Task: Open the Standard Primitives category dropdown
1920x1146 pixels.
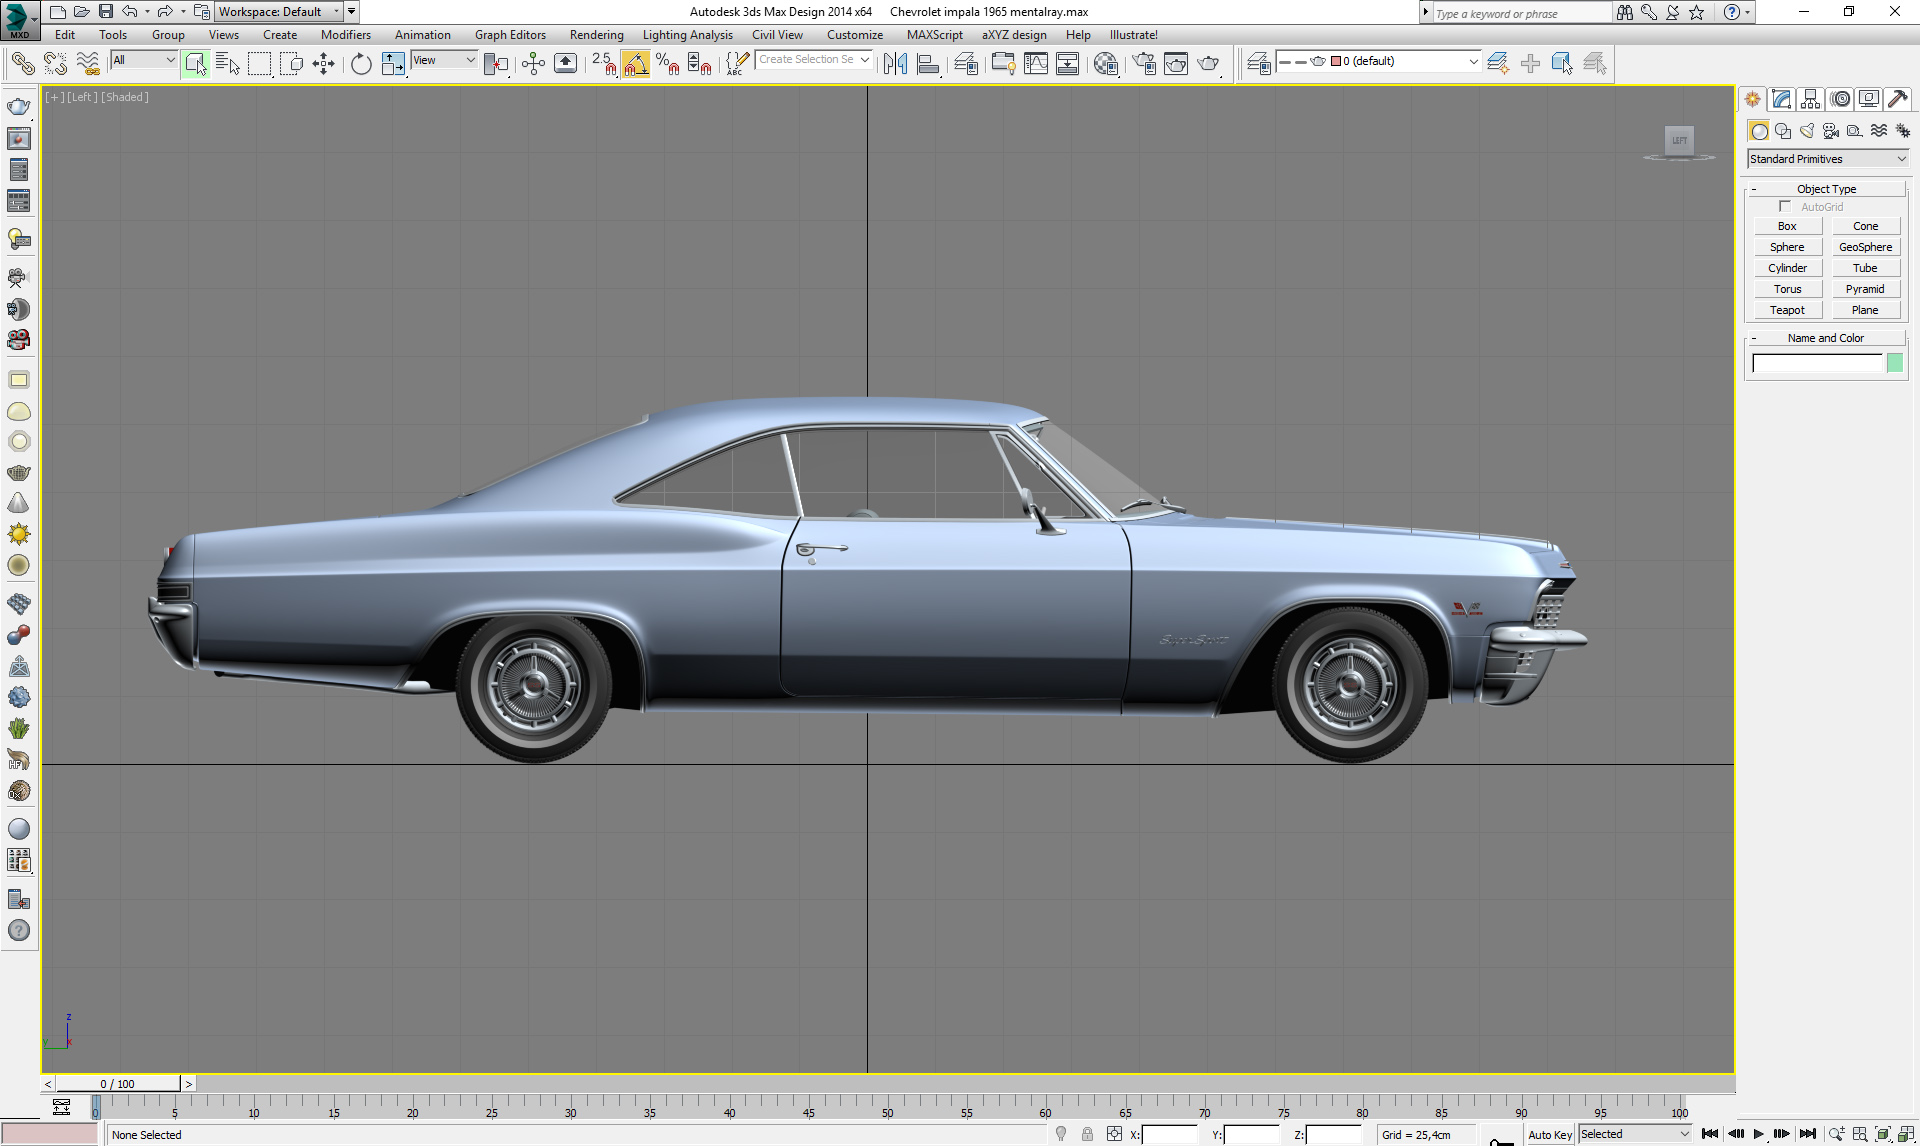Action: (x=1827, y=159)
